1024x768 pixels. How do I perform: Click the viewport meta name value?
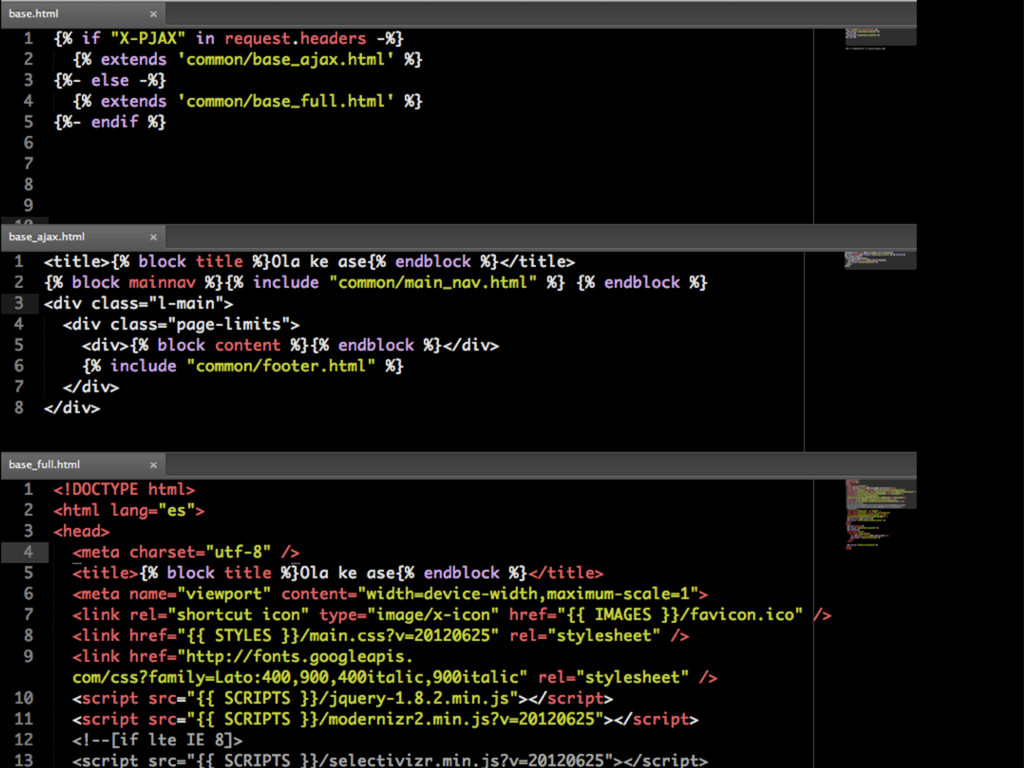click(223, 594)
